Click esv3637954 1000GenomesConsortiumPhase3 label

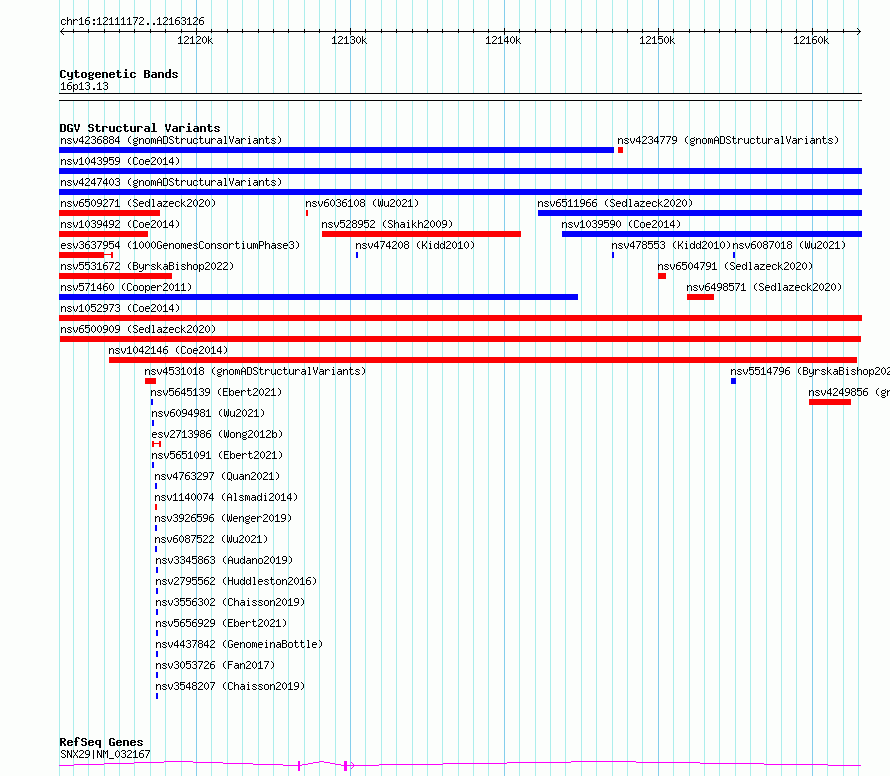180,245
